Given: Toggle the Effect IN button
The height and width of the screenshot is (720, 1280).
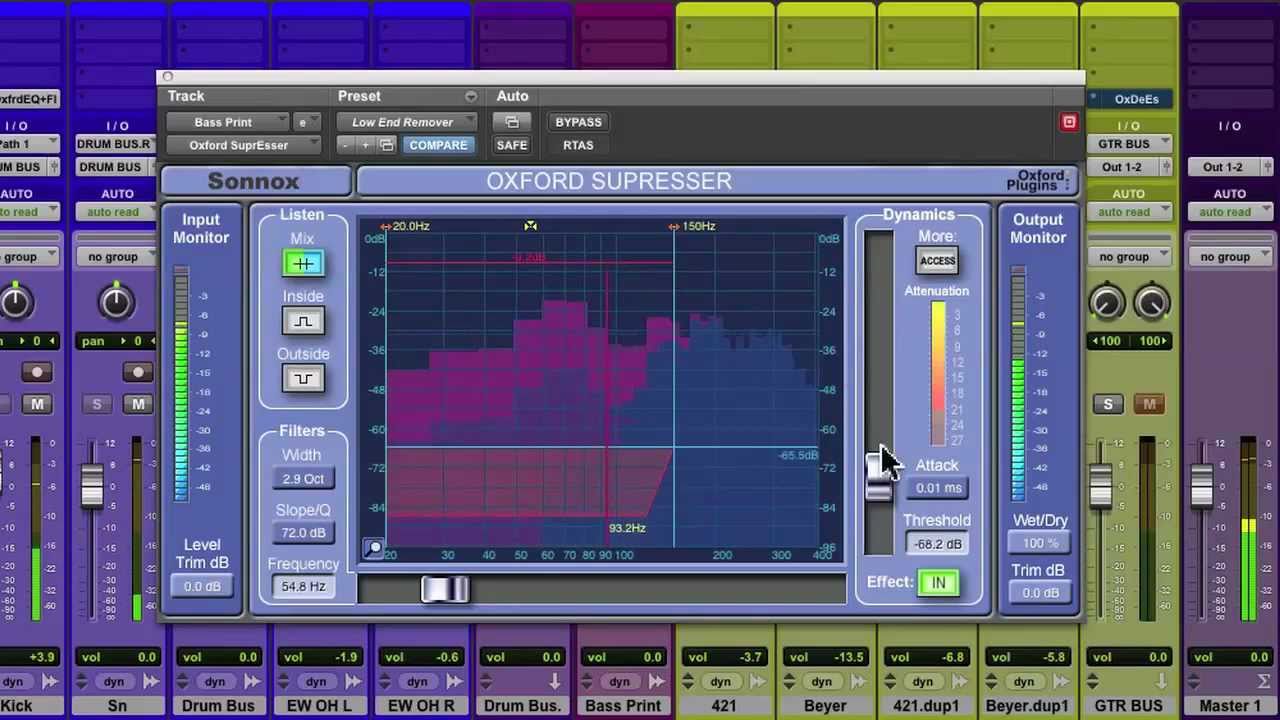Looking at the screenshot, I should 937,583.
